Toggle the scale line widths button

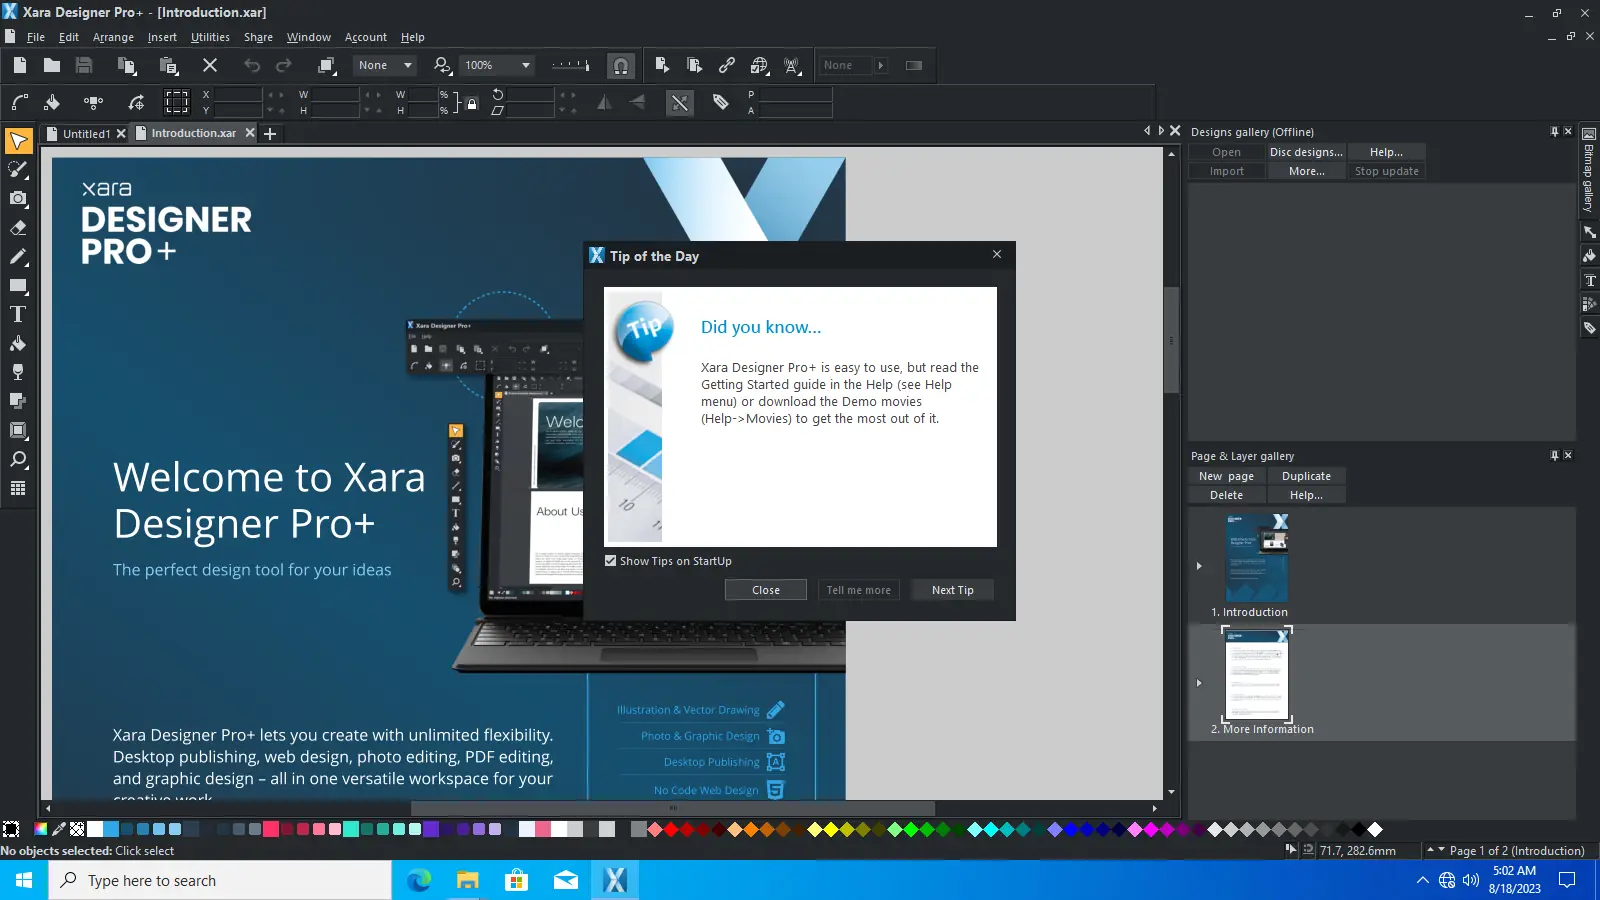(680, 102)
